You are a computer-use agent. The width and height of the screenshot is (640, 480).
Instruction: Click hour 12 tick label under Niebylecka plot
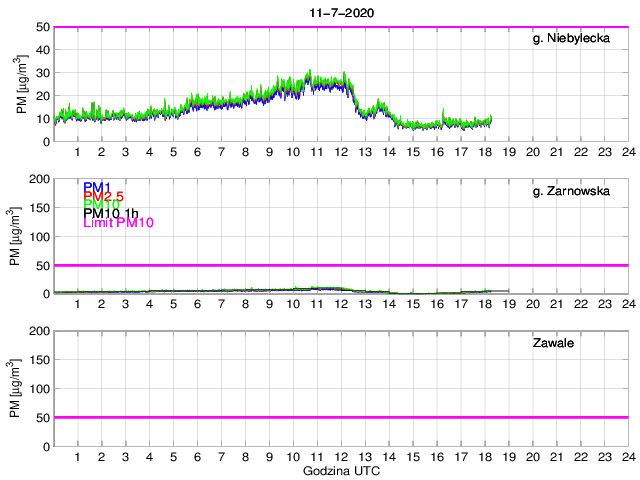point(341,152)
